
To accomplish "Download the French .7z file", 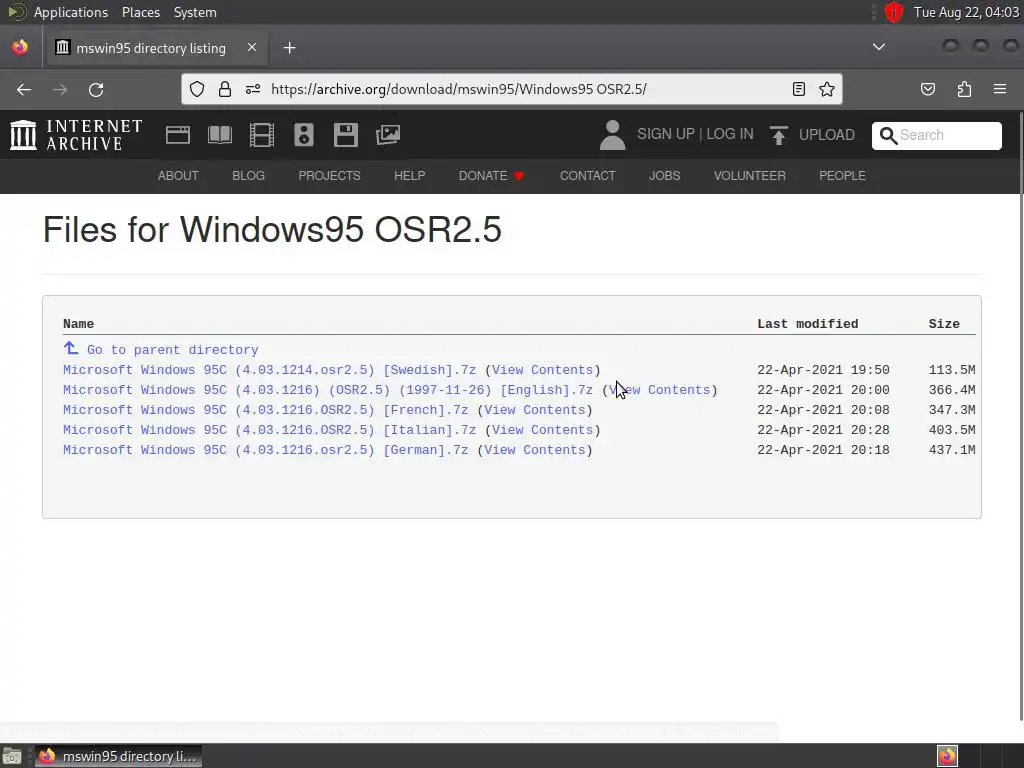I will [x=265, y=410].
